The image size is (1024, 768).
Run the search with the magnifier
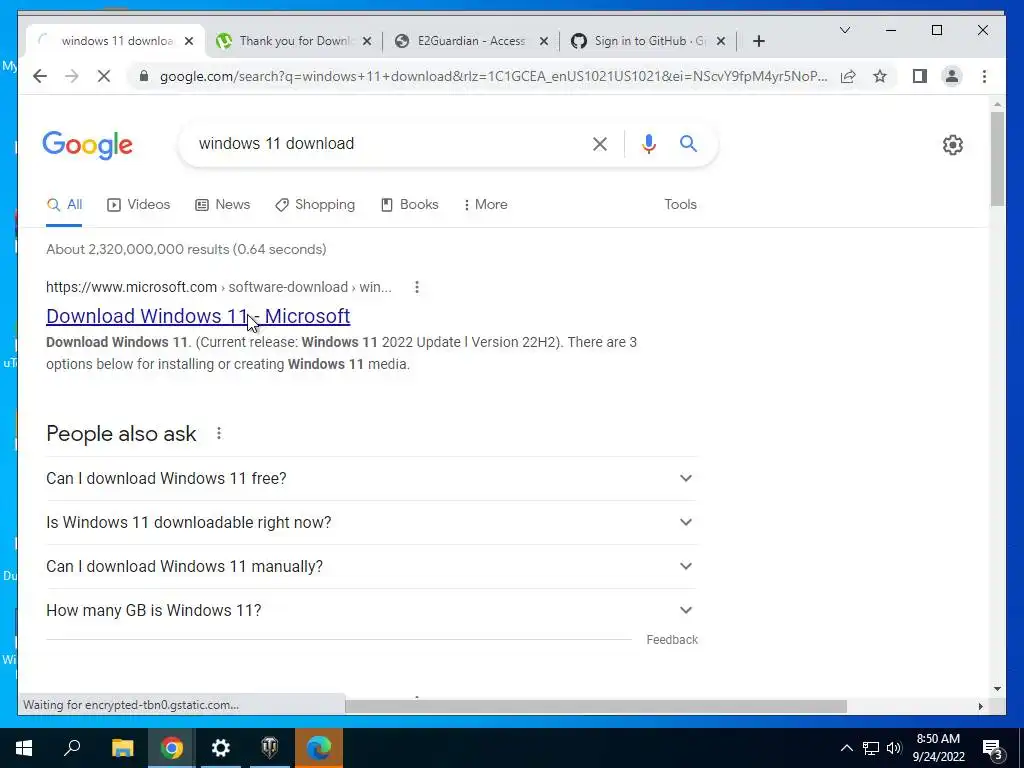point(688,144)
